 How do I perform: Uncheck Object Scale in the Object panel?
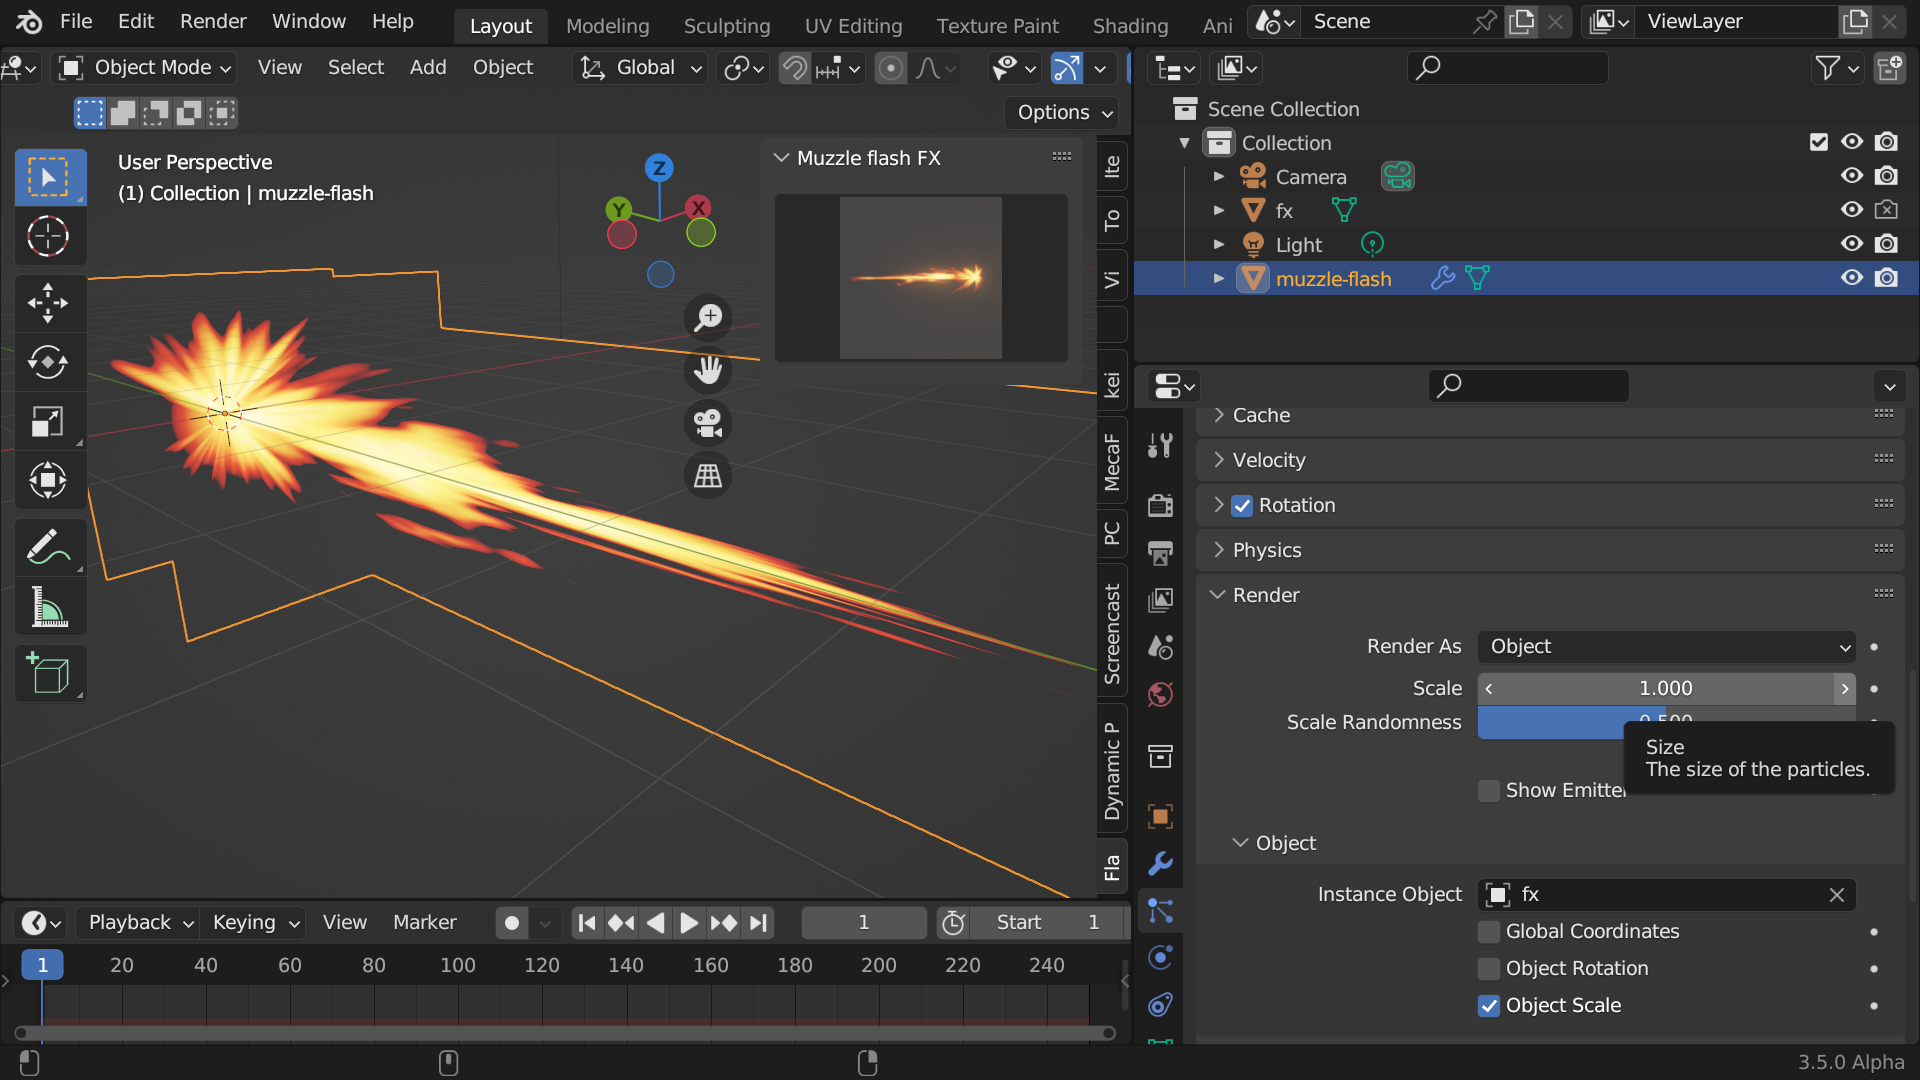[x=1489, y=1006]
